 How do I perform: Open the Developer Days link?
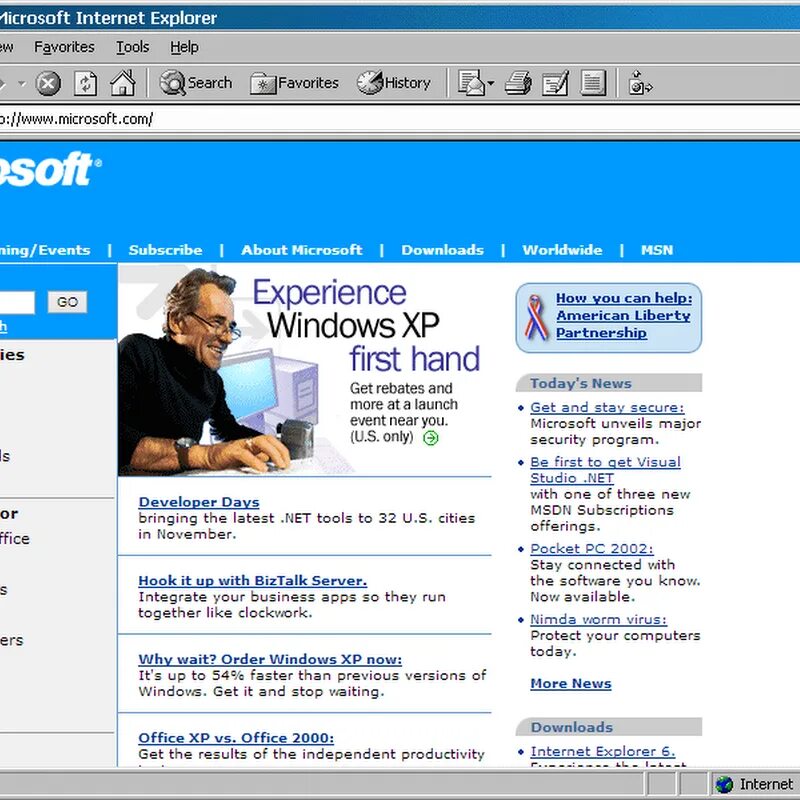point(199,502)
